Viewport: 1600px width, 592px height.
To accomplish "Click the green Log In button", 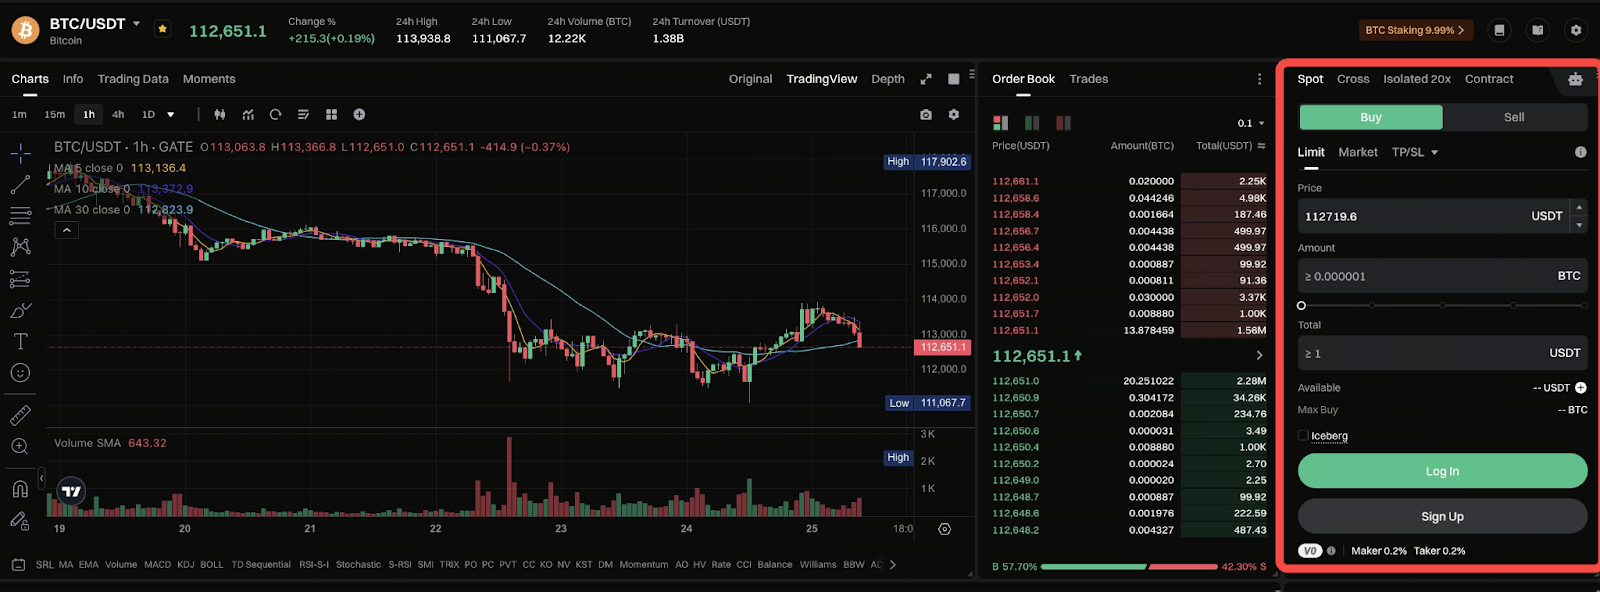I will click(x=1443, y=471).
